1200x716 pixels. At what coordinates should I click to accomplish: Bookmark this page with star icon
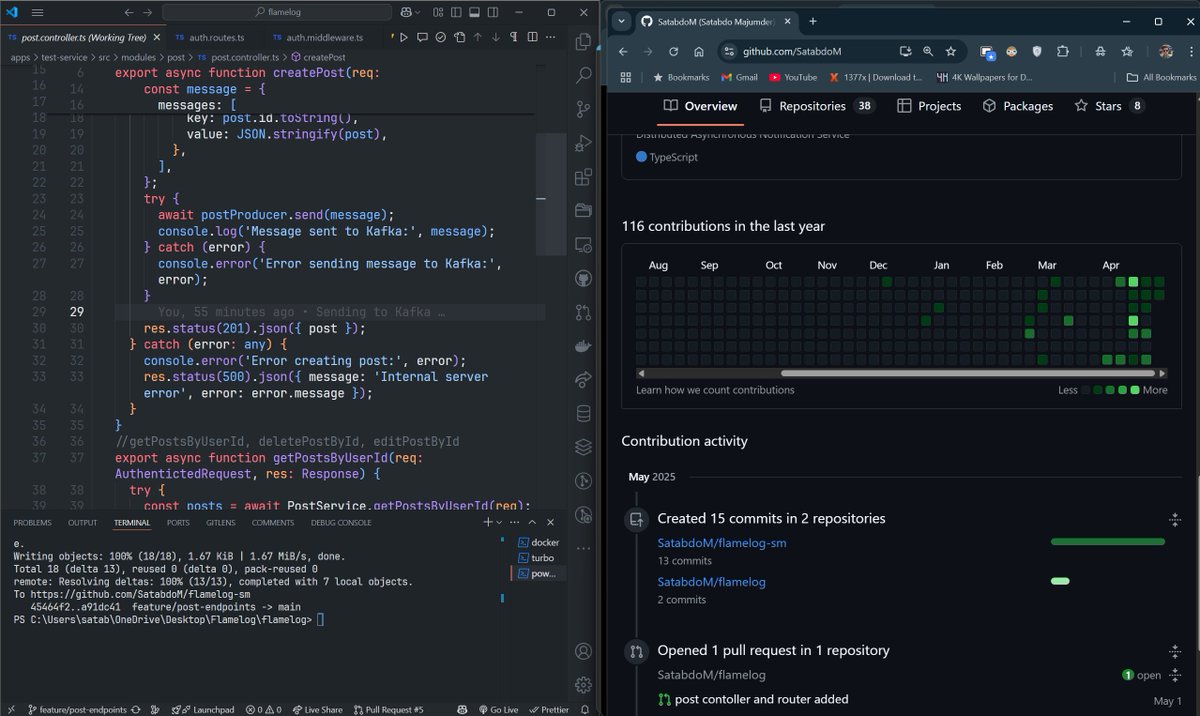[x=951, y=51]
